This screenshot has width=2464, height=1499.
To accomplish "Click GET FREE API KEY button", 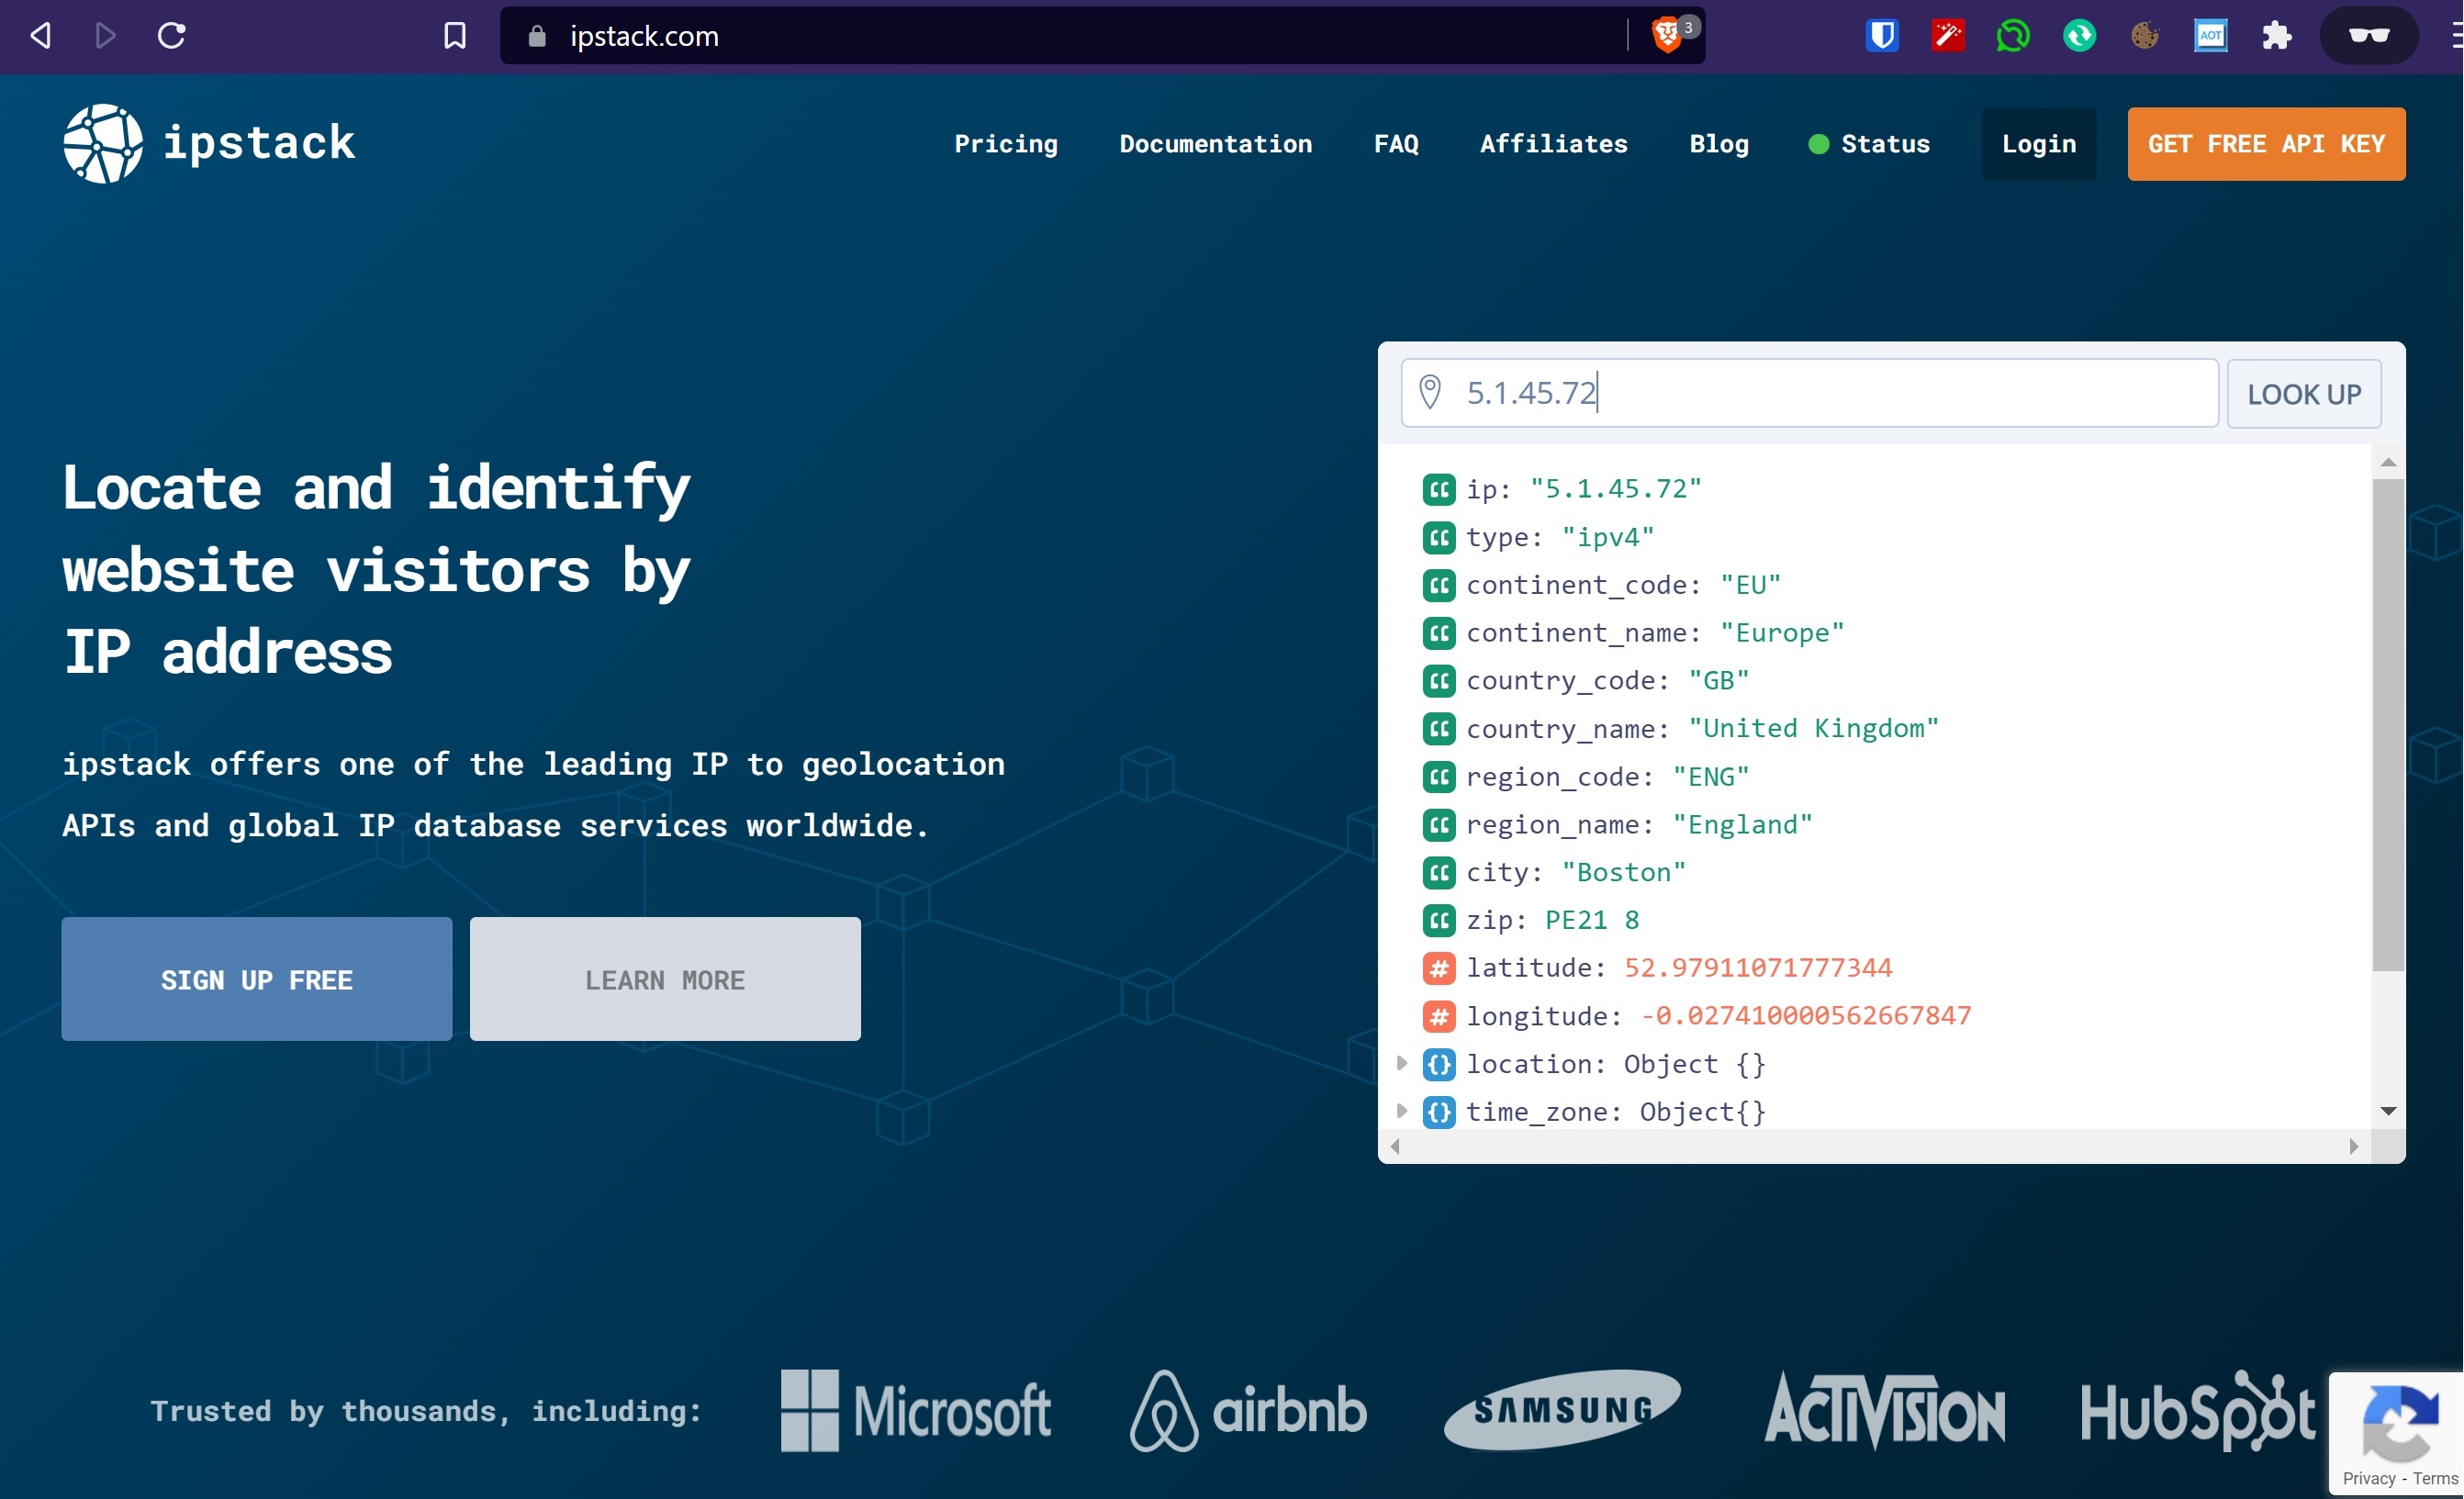I will point(2266,144).
